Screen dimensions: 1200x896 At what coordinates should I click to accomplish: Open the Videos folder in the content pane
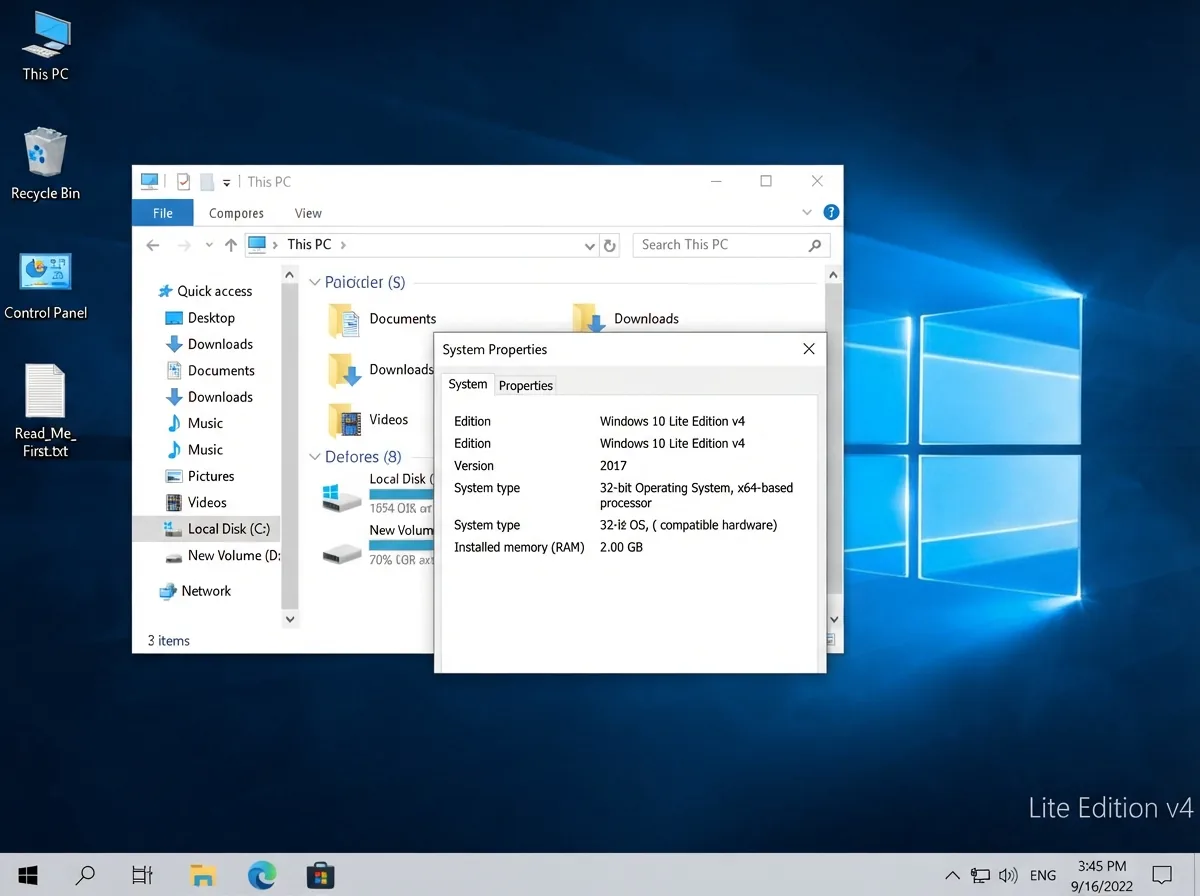click(x=368, y=420)
